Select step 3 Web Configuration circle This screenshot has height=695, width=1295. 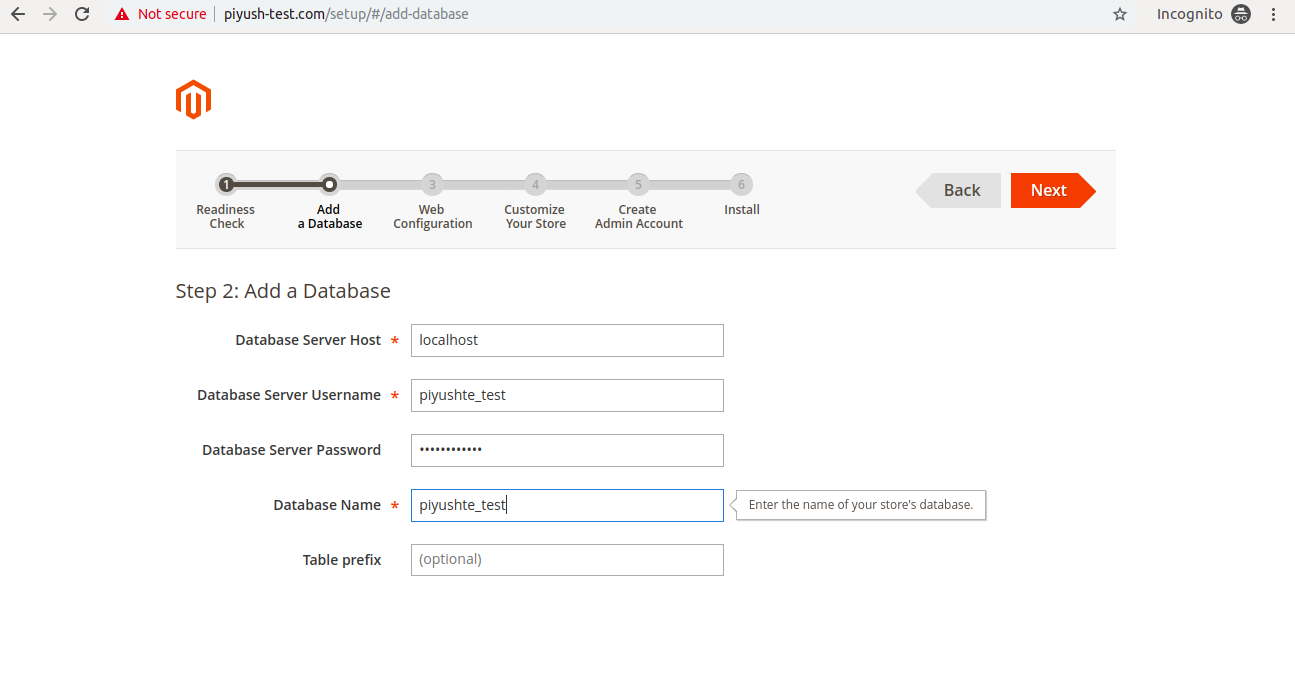coord(432,184)
